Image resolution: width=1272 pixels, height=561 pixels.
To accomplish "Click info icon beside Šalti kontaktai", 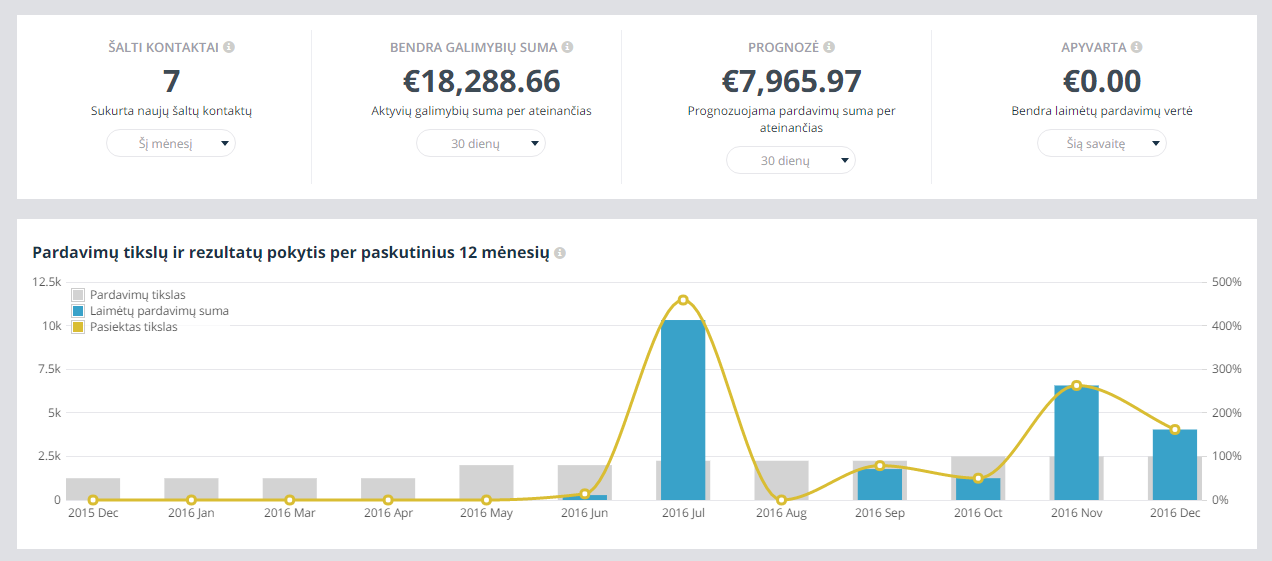I will coord(229,47).
